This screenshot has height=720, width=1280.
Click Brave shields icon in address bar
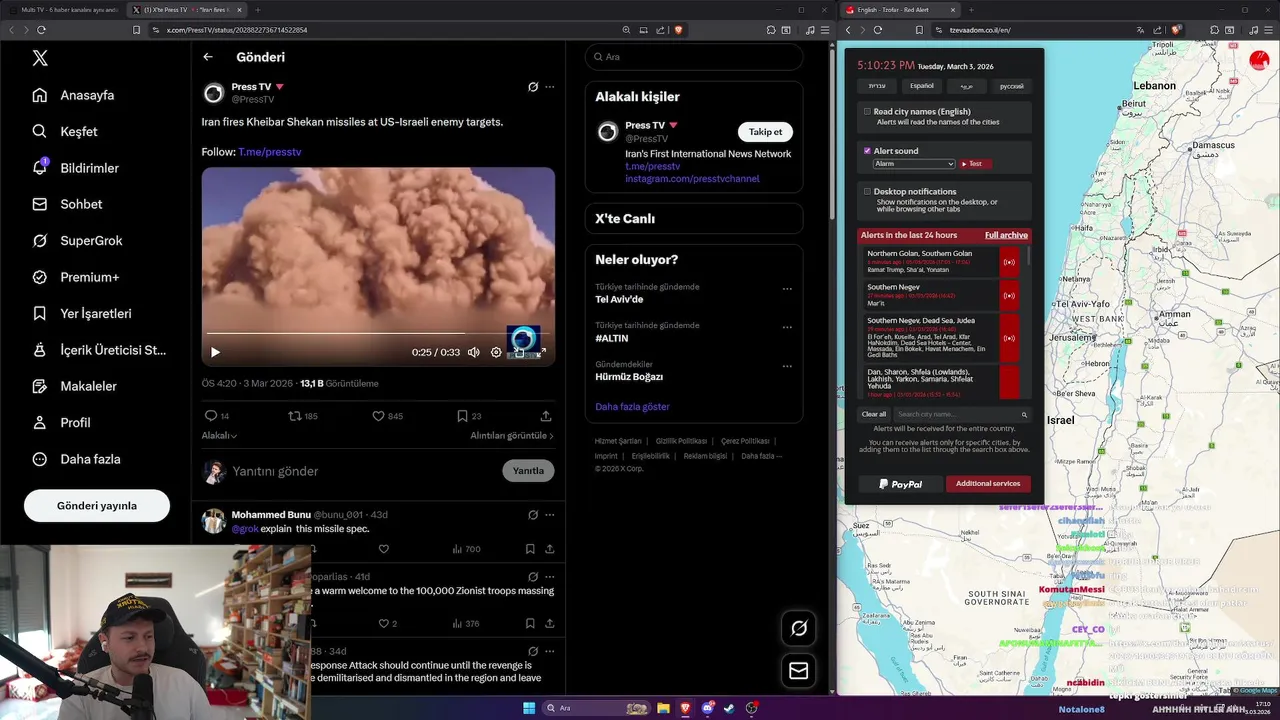coord(679,30)
